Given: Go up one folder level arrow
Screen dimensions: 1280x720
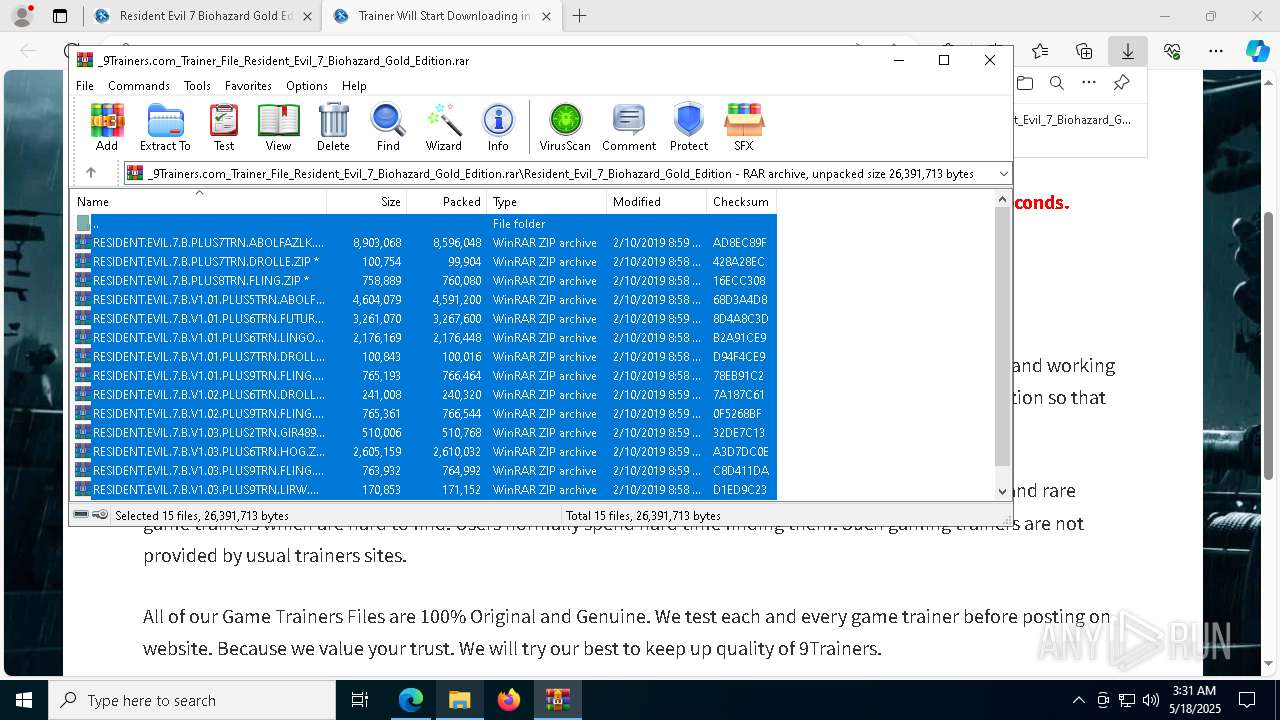Looking at the screenshot, I should tap(91, 173).
